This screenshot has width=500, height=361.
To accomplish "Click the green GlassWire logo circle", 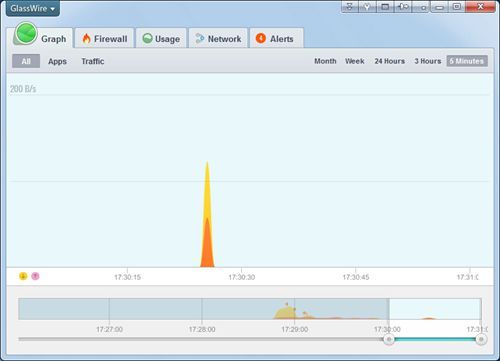I will tap(26, 33).
